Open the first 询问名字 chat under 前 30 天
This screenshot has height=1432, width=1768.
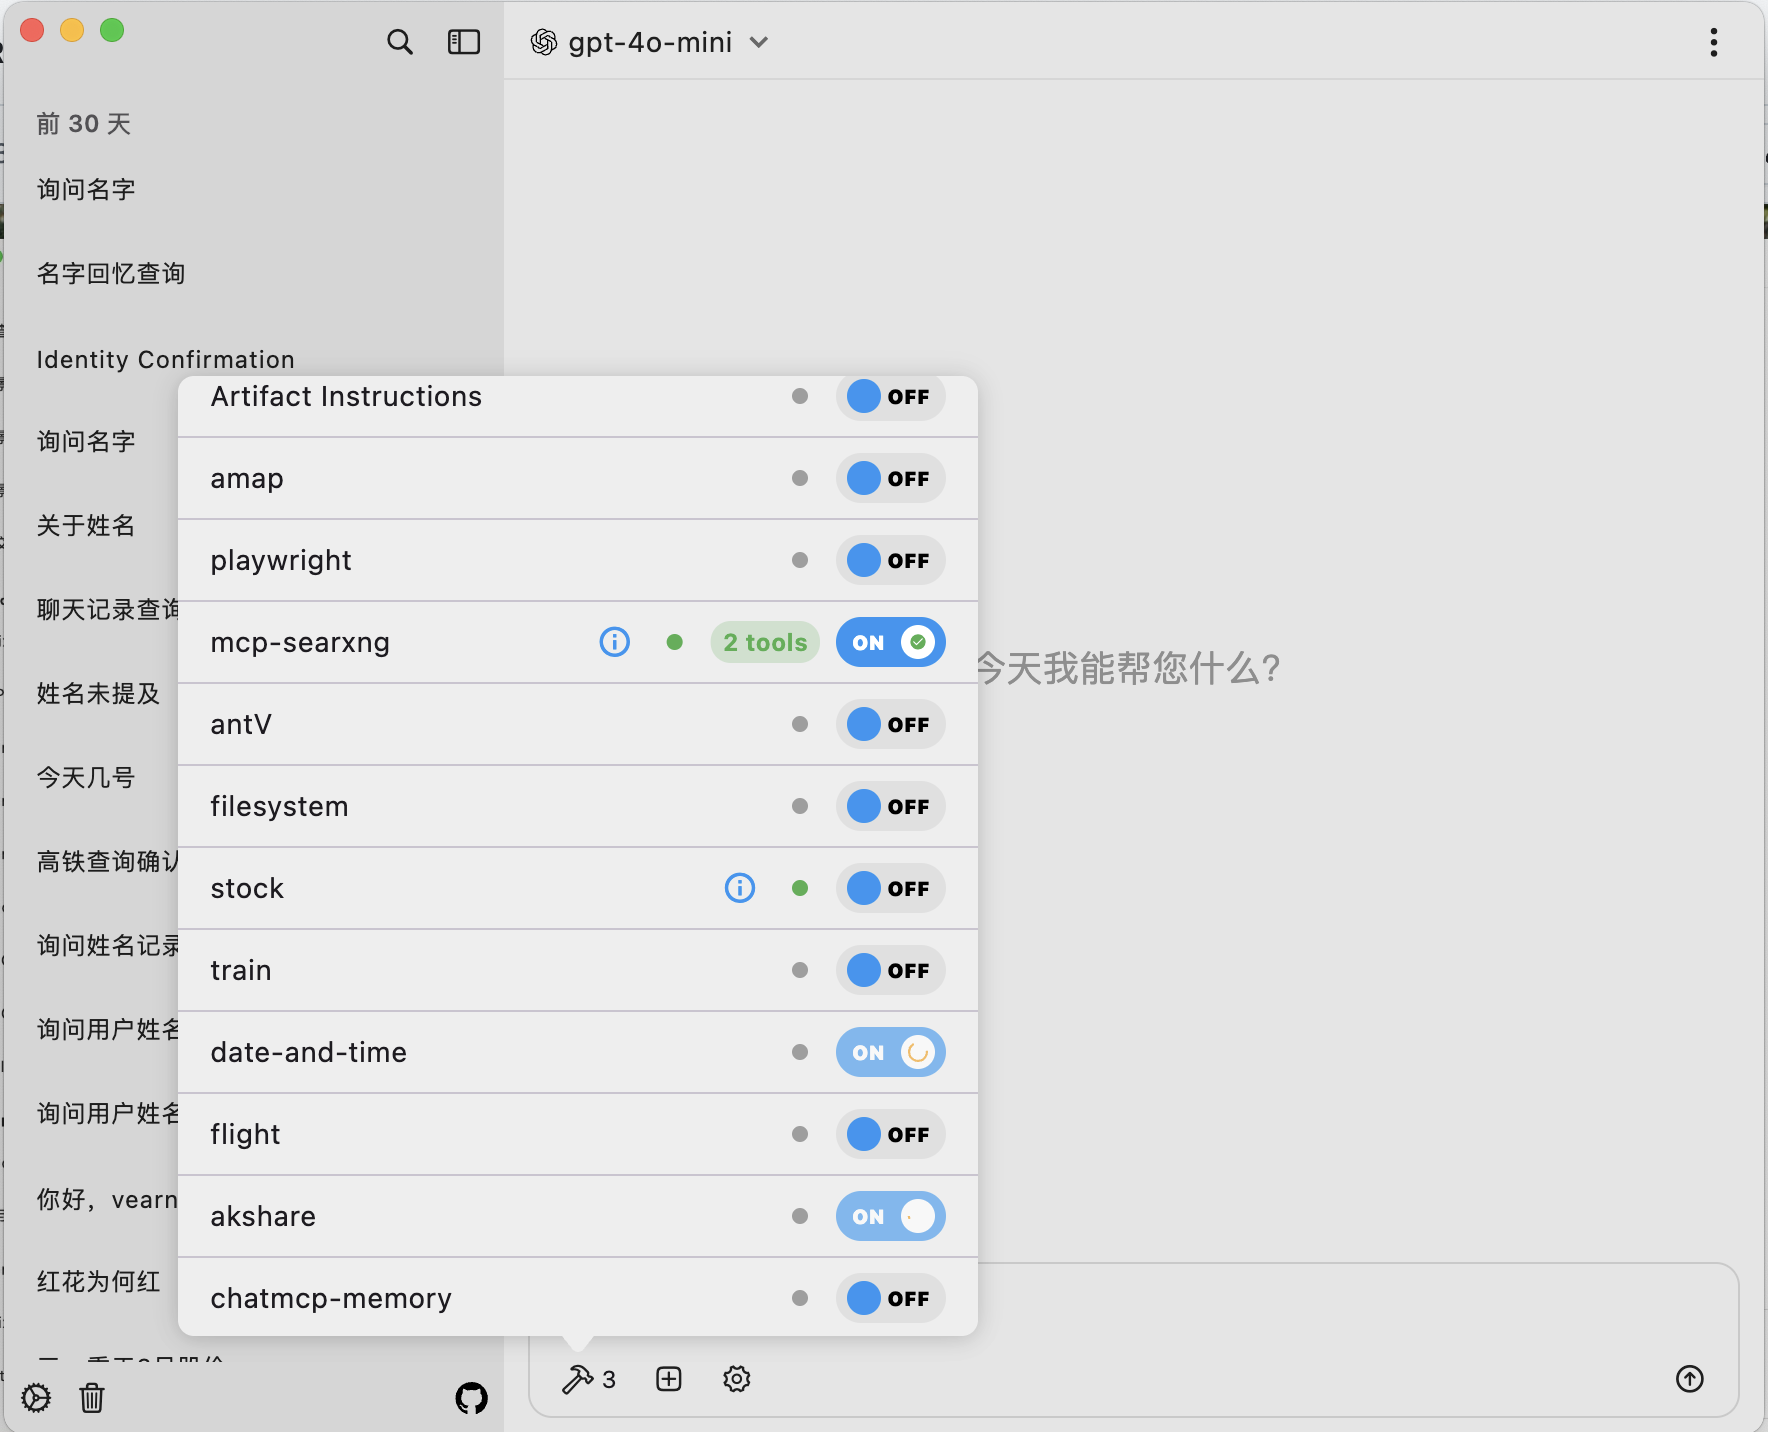(86, 190)
